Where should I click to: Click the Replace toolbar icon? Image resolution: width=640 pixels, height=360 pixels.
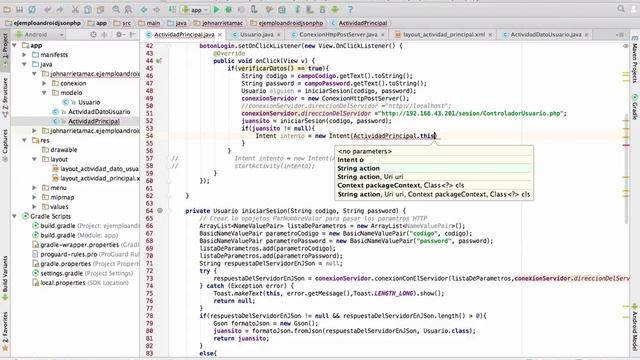pos(128,9)
